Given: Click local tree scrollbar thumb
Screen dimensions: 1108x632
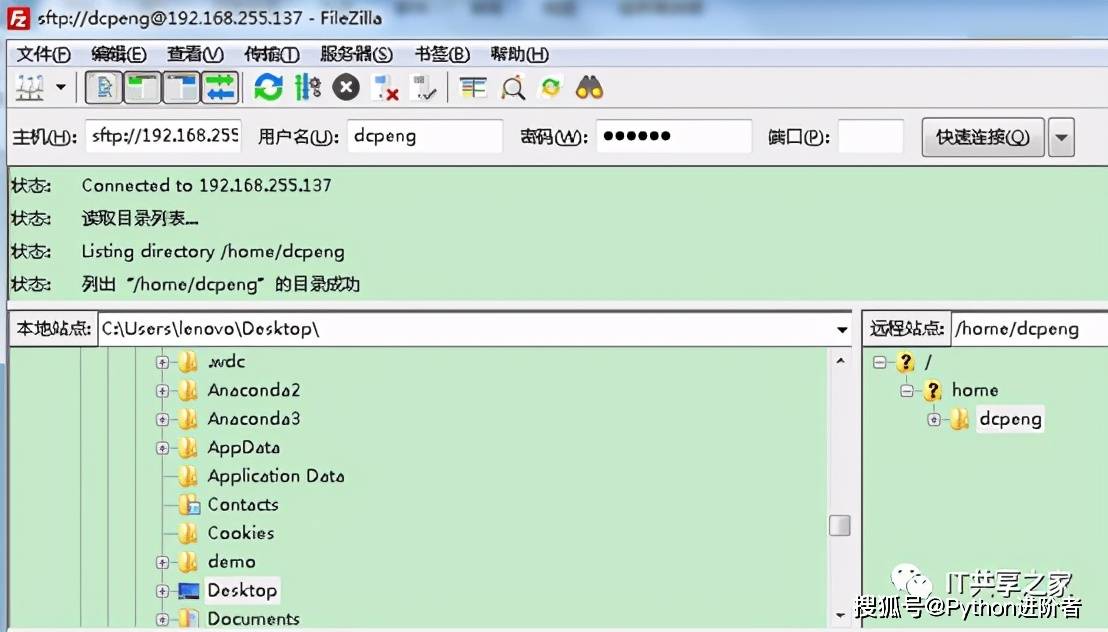Looking at the screenshot, I should pos(839,525).
